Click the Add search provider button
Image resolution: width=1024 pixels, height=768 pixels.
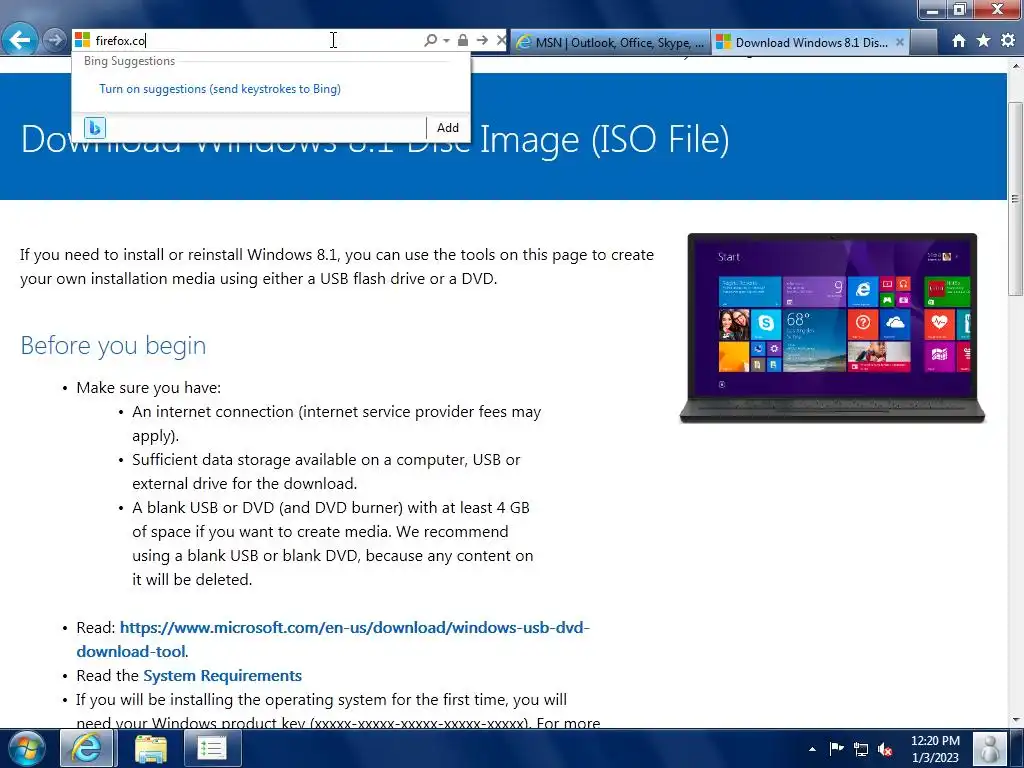click(447, 127)
